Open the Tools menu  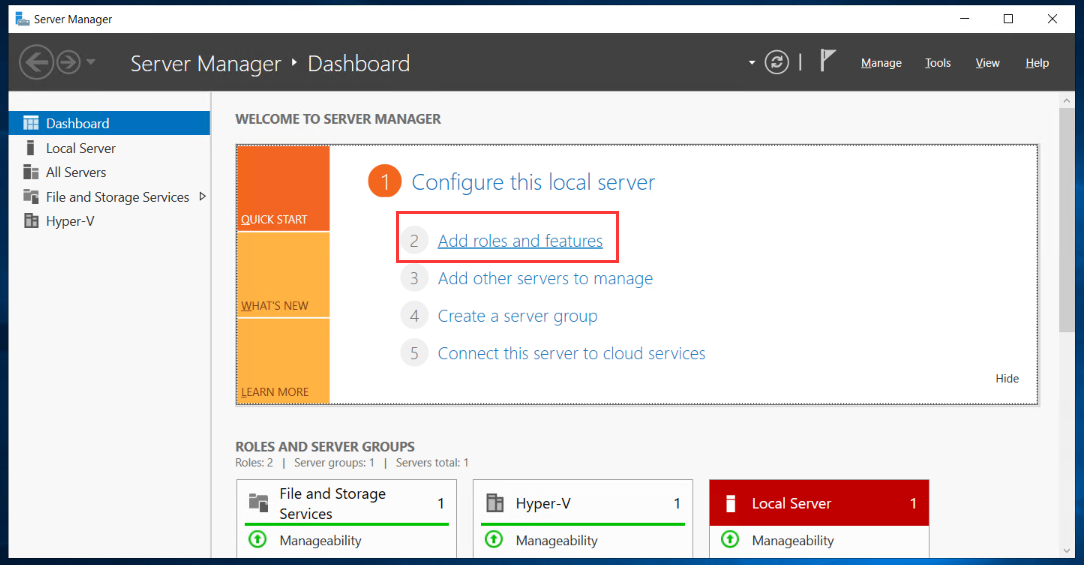click(x=937, y=63)
